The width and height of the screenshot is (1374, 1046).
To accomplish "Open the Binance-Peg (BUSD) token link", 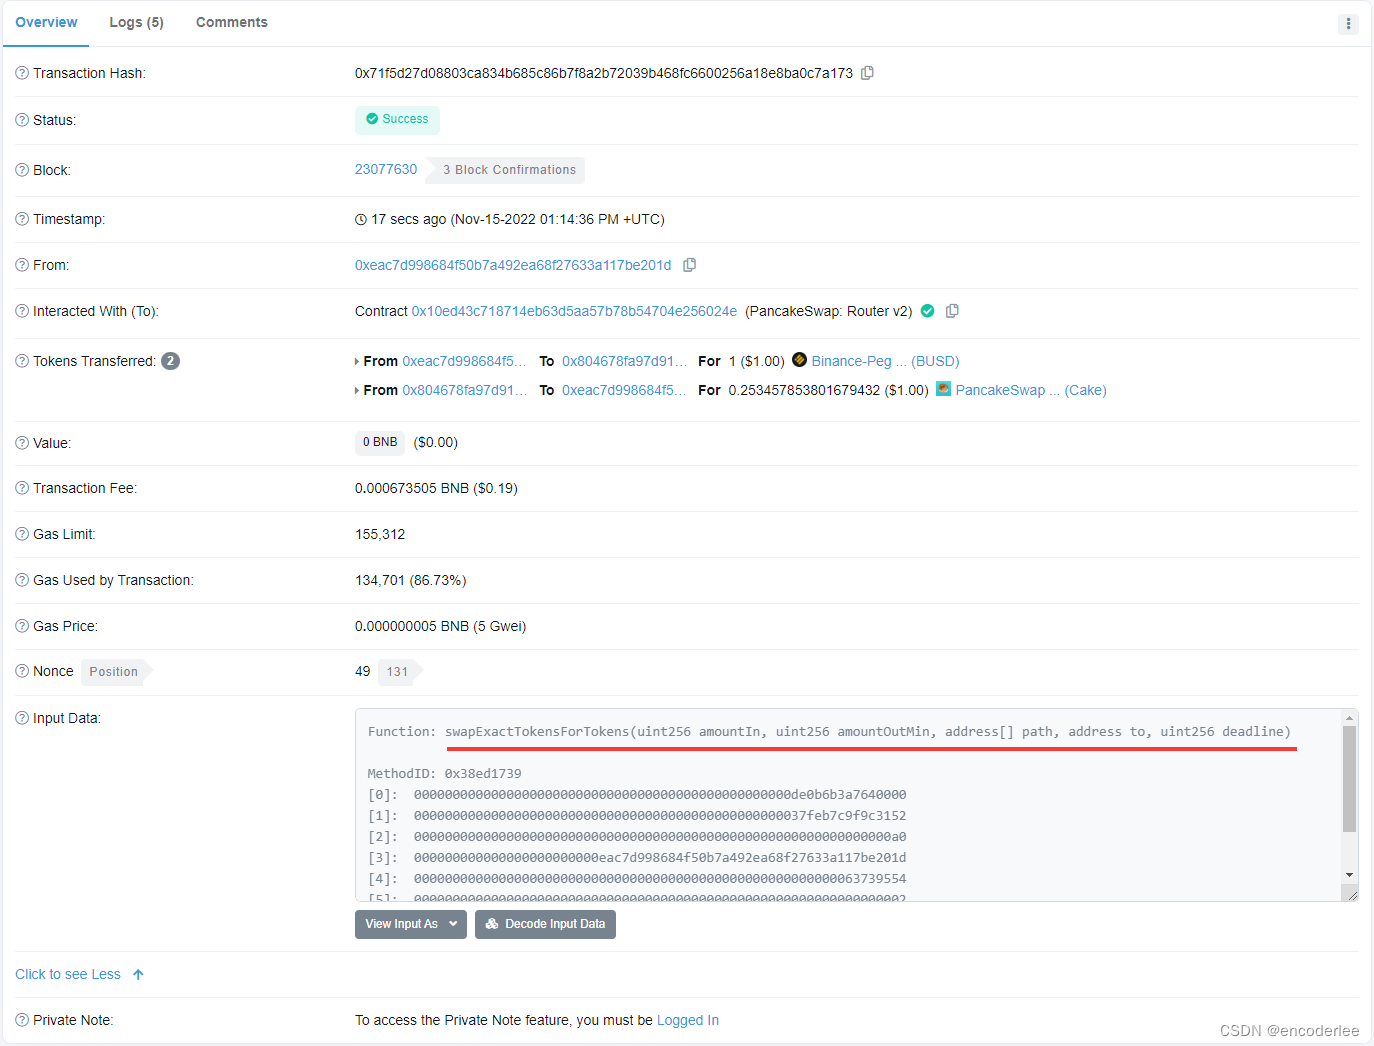I will click(885, 361).
